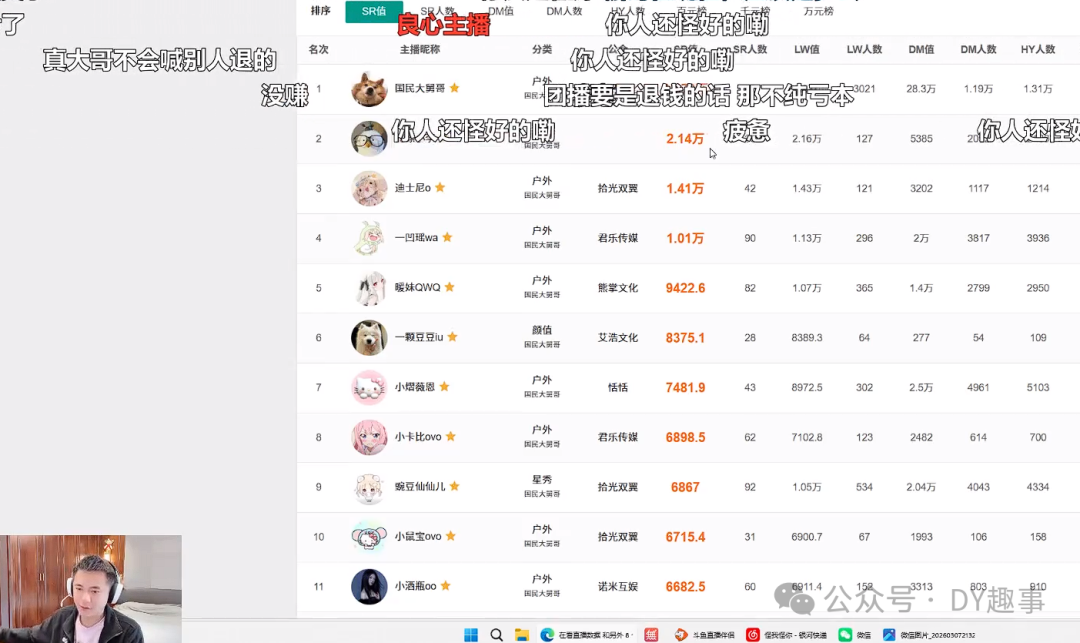The image size is (1080, 643).
Task: Open NetEase Cloud Music in the taskbar
Action: pyautogui.click(x=787, y=635)
